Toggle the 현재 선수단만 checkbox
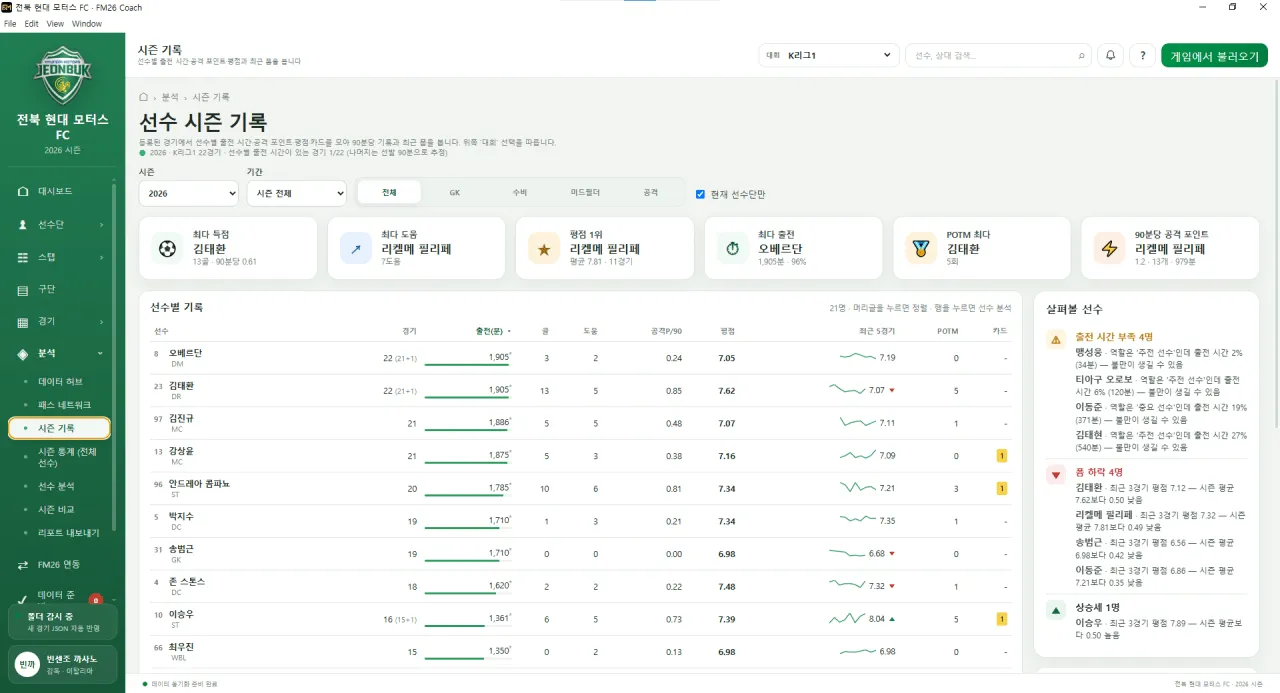Screen dimensions: 1280x693 (x=700, y=194)
